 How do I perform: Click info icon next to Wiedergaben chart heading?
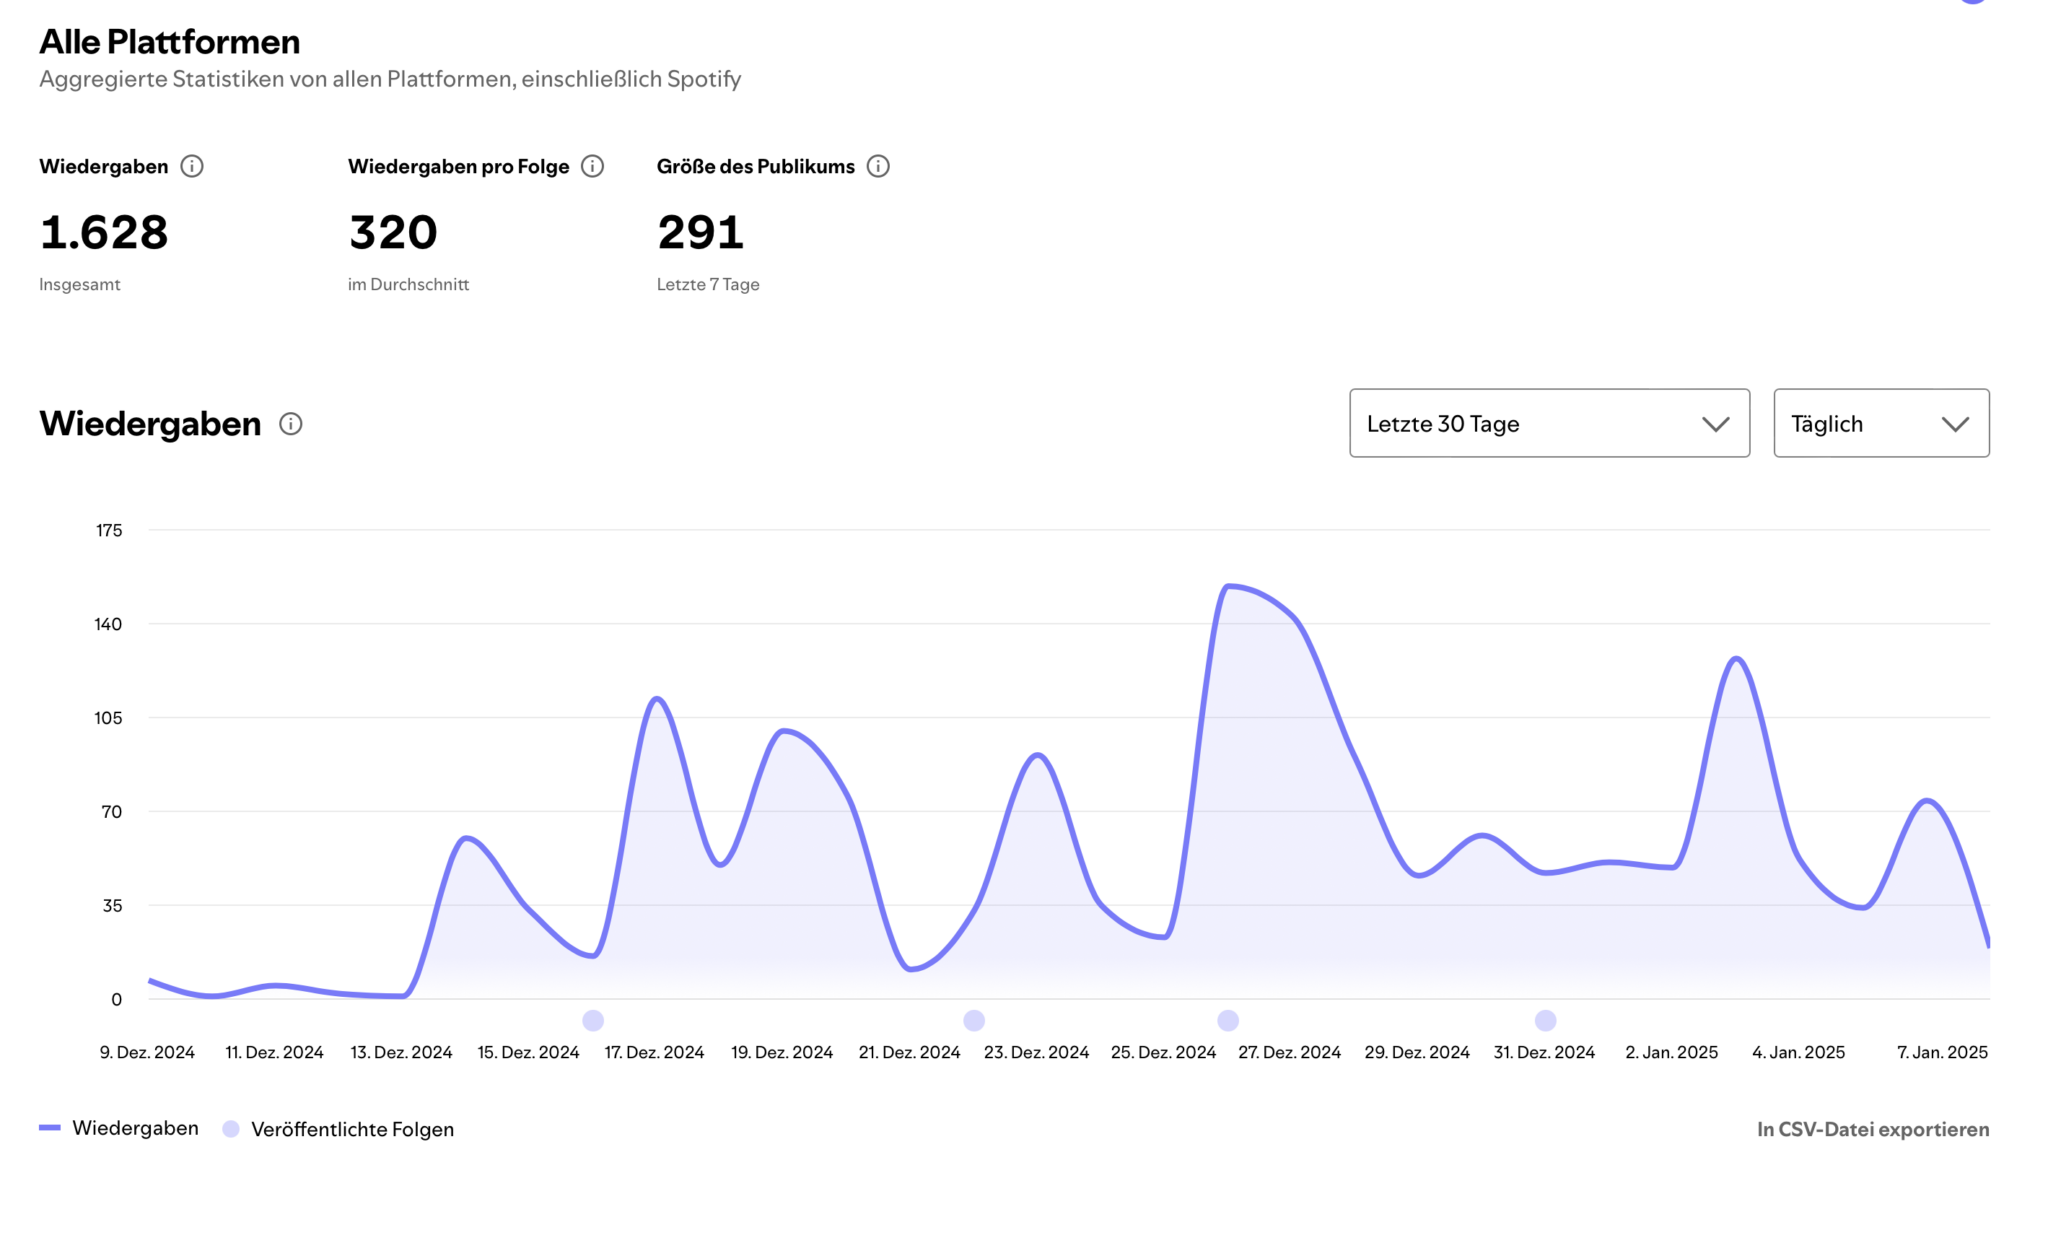(291, 424)
